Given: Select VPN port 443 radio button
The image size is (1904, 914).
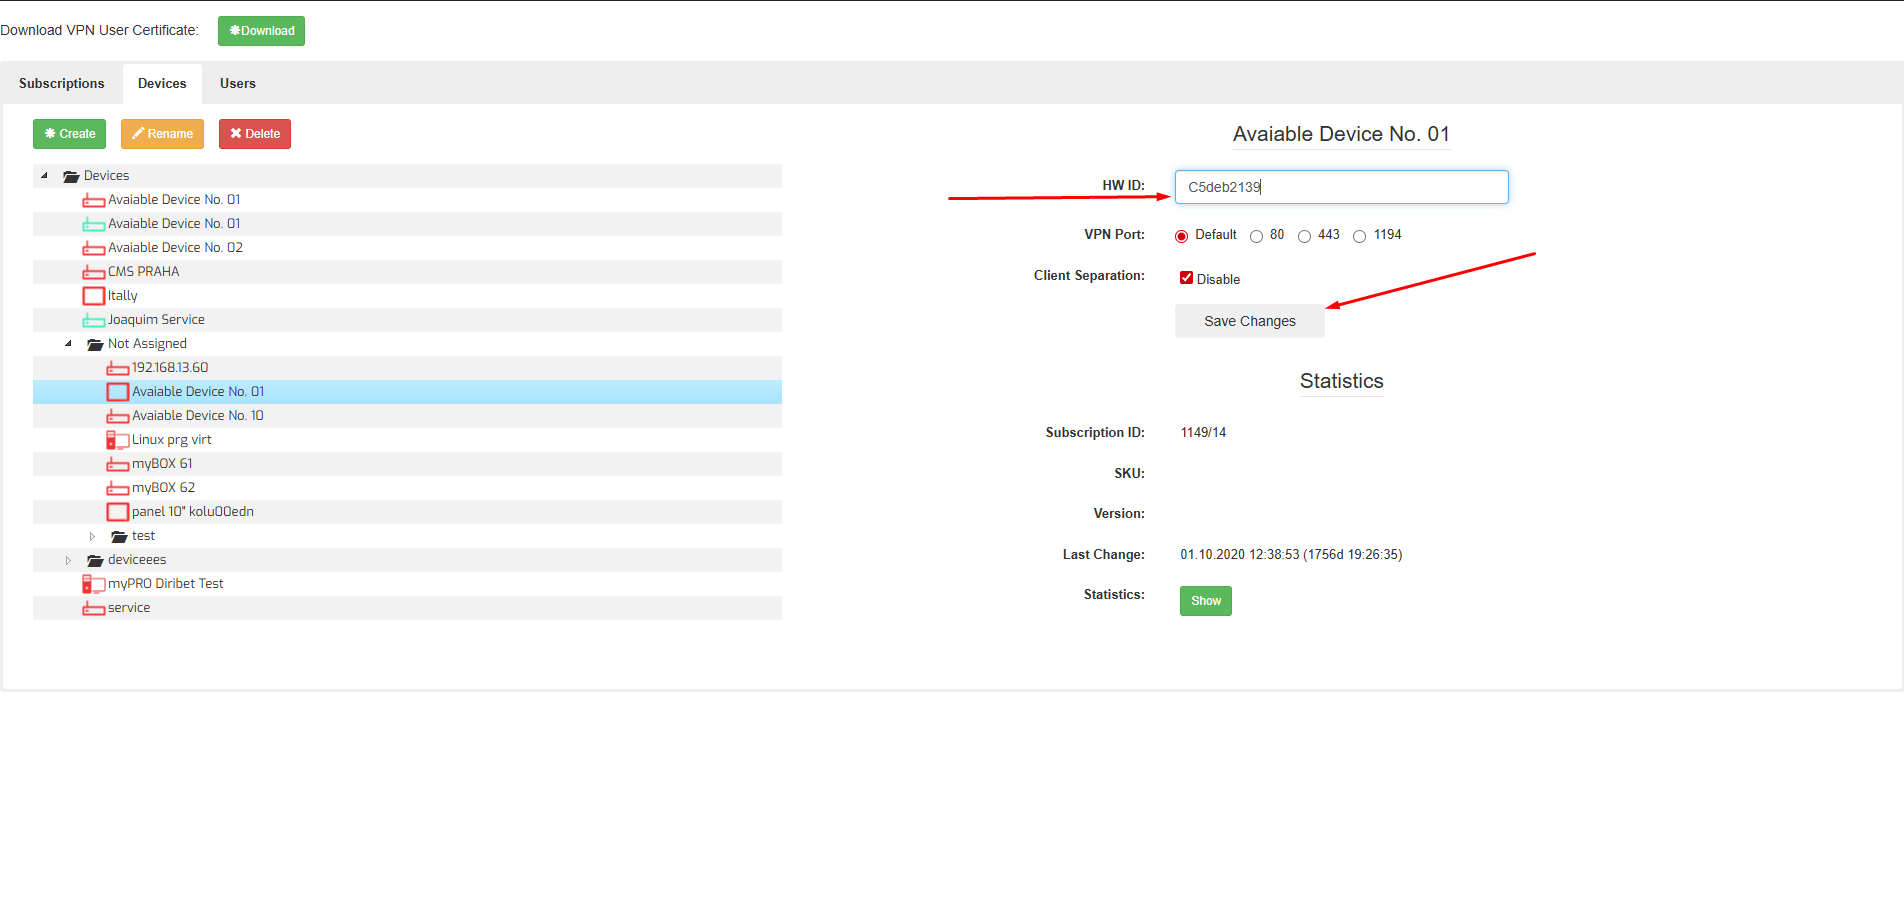Looking at the screenshot, I should tap(1304, 237).
